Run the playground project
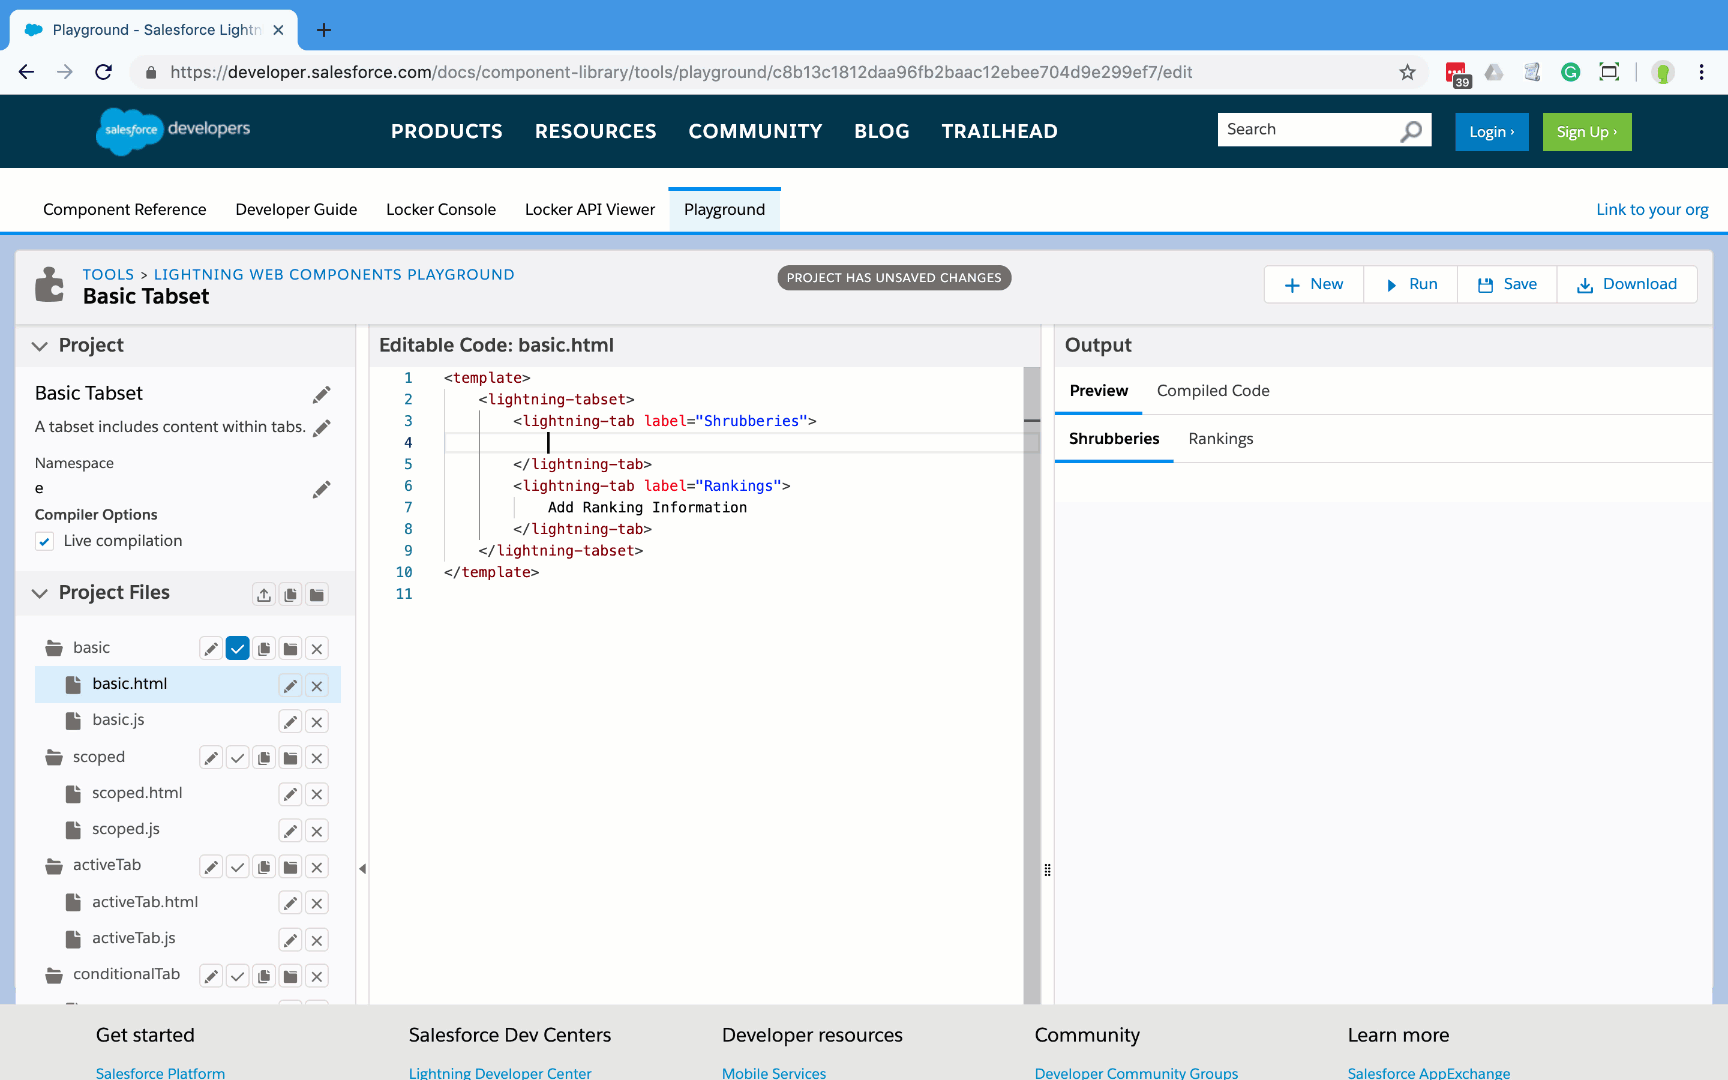 pos(1411,284)
